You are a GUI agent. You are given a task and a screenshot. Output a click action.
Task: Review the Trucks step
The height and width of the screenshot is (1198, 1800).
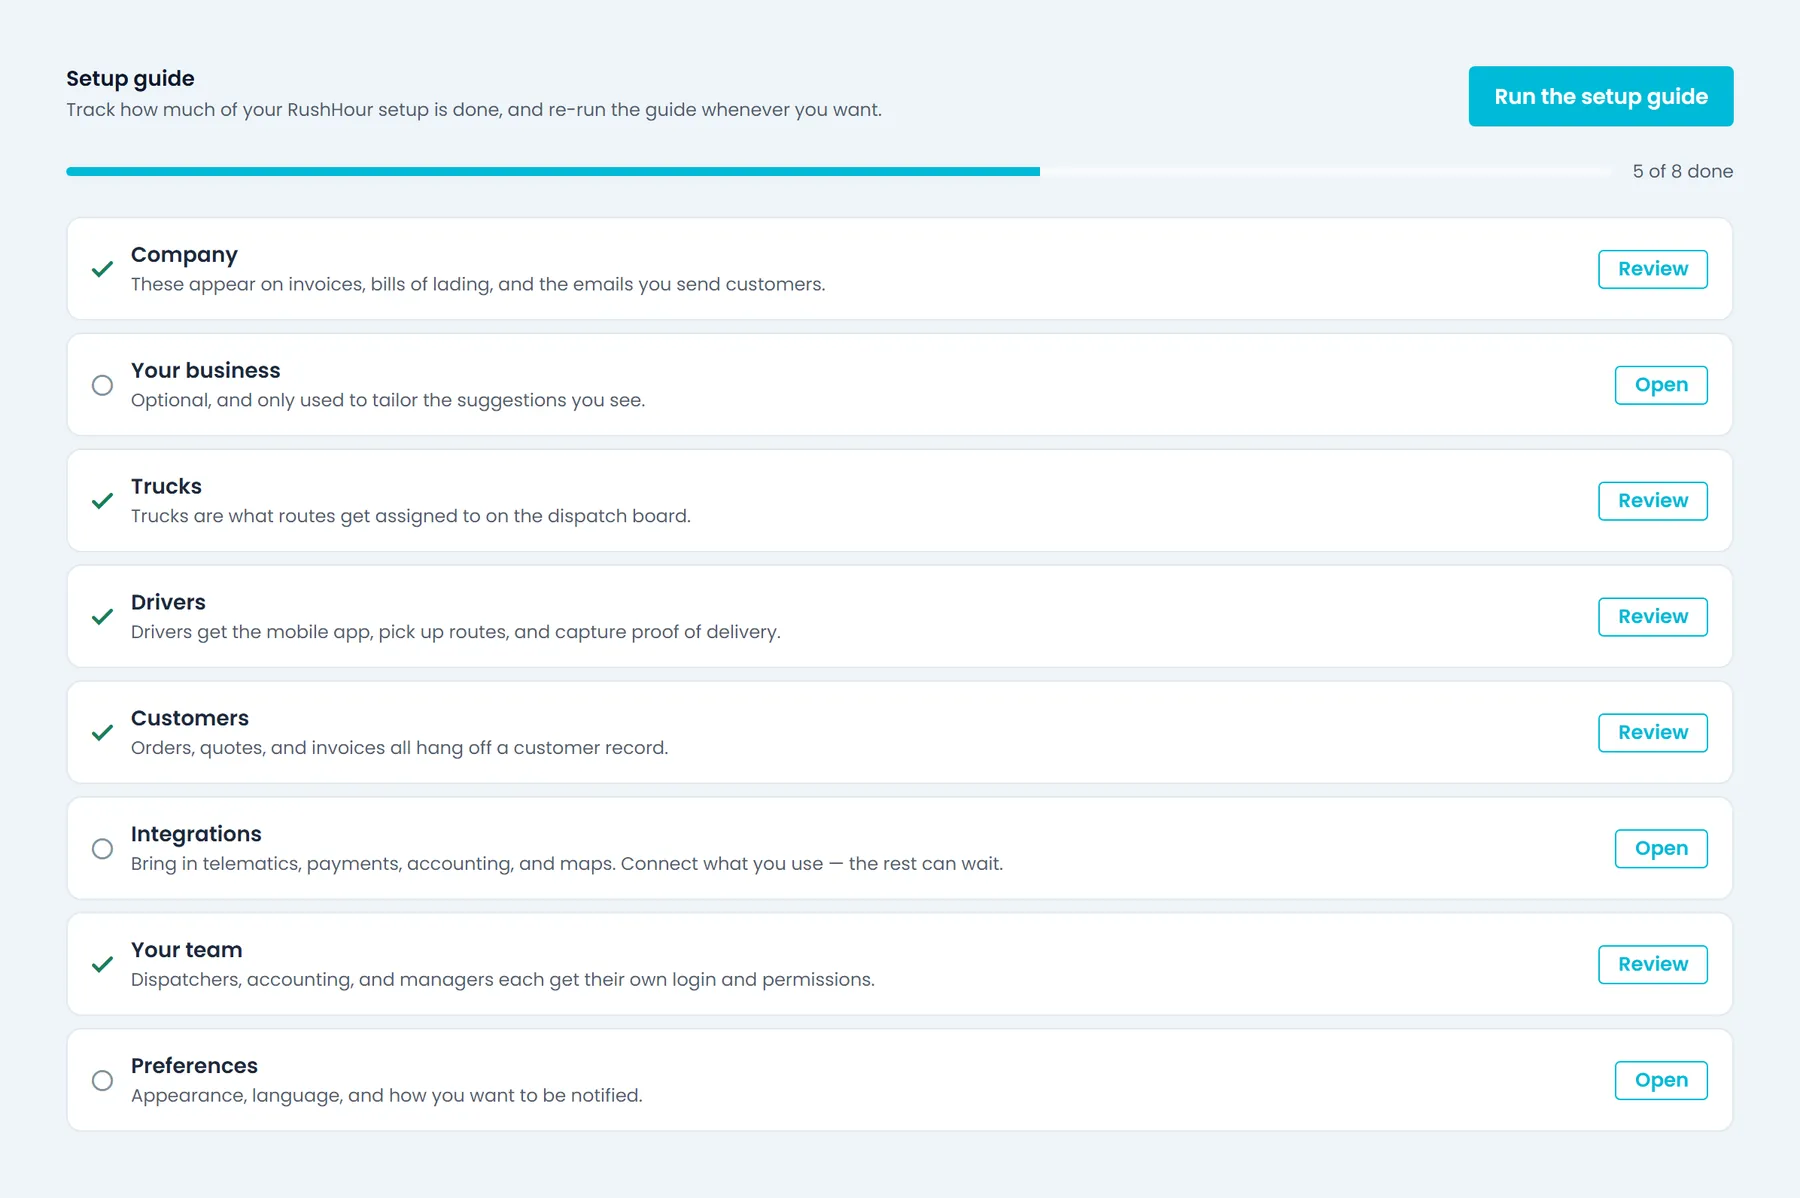pos(1653,501)
